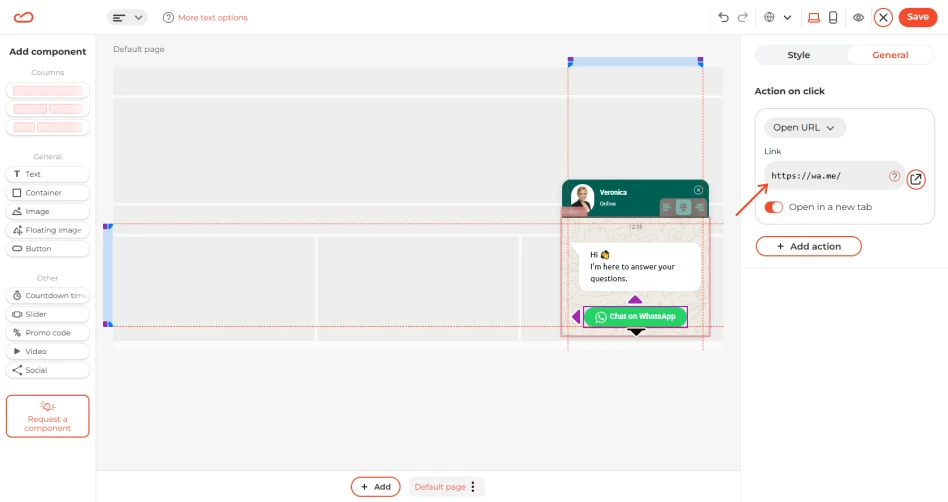Click the Action on click heading
Viewport: 948px width, 502px height.
790,91
